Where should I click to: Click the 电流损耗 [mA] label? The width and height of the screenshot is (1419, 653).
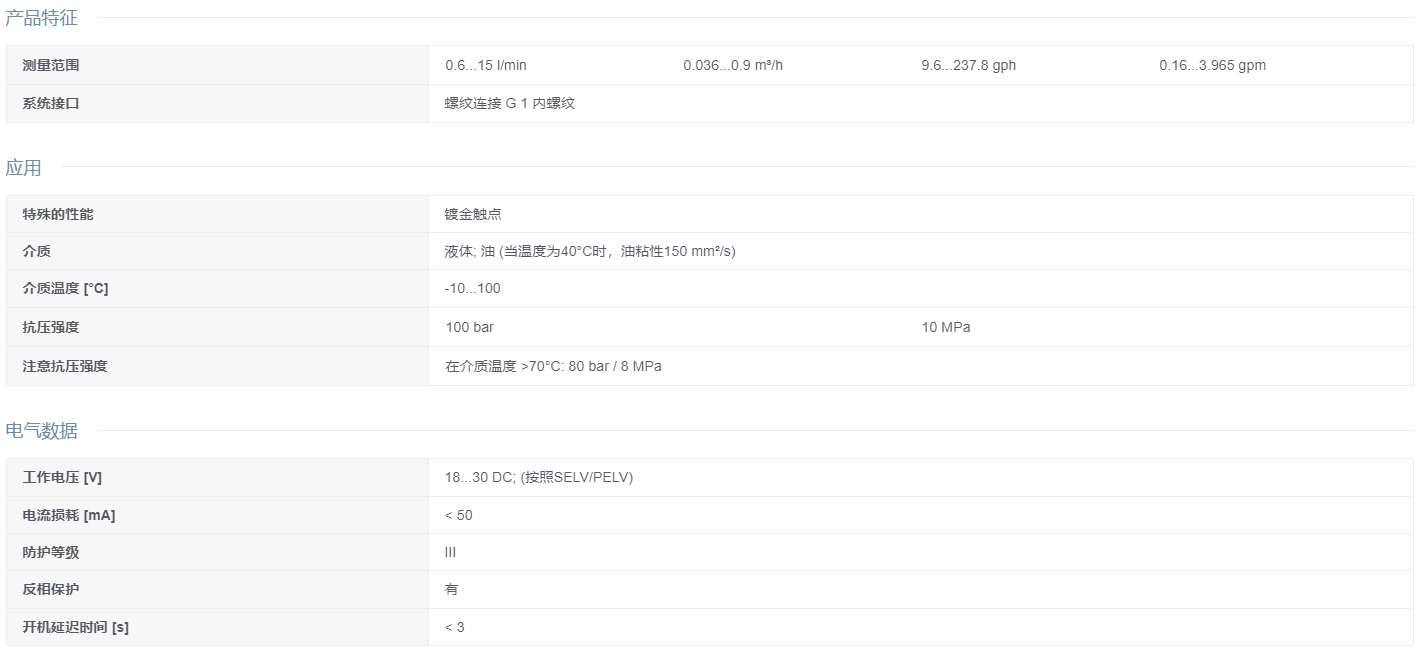pos(69,515)
